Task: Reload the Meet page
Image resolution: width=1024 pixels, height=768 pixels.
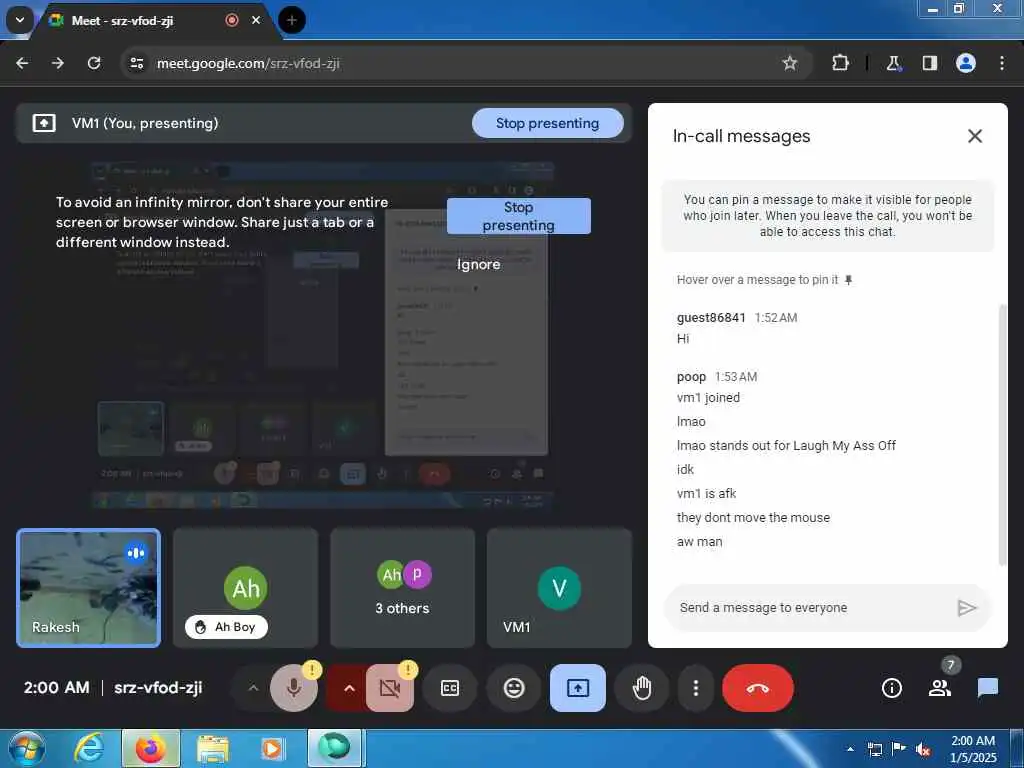Action: pyautogui.click(x=94, y=63)
